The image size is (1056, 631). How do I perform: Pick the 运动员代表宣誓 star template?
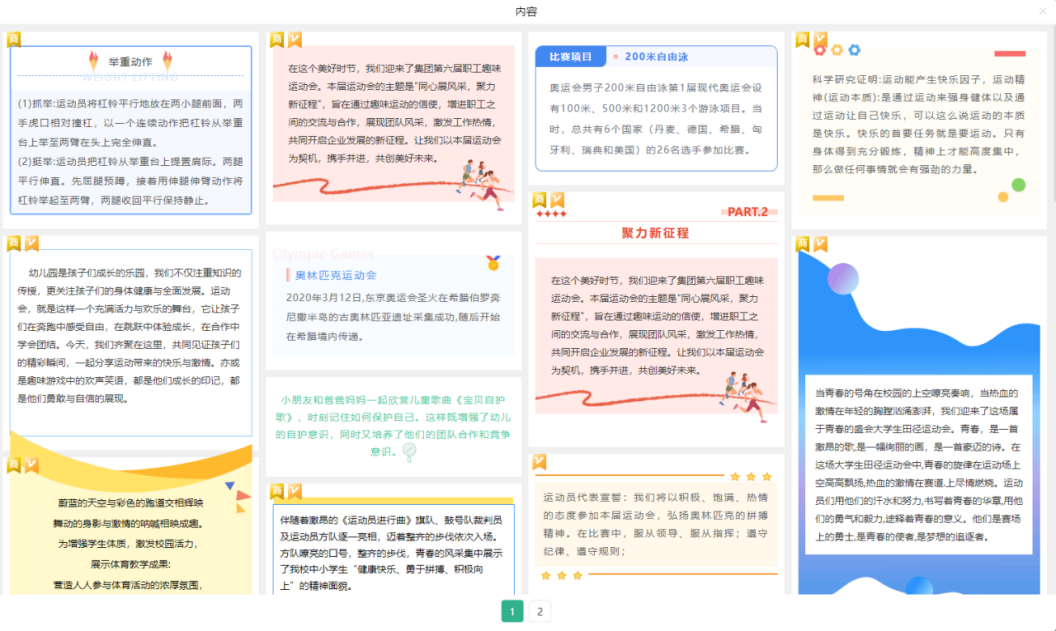(656, 525)
